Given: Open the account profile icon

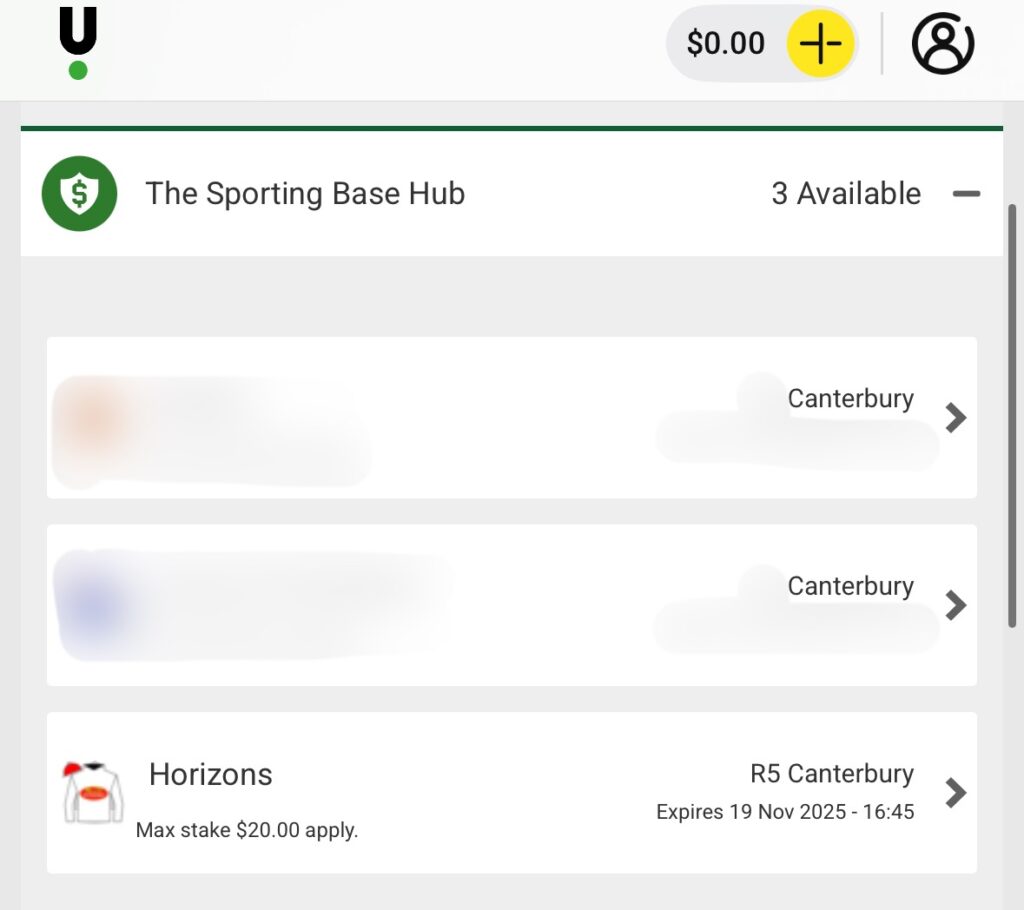Looking at the screenshot, I should point(942,44).
